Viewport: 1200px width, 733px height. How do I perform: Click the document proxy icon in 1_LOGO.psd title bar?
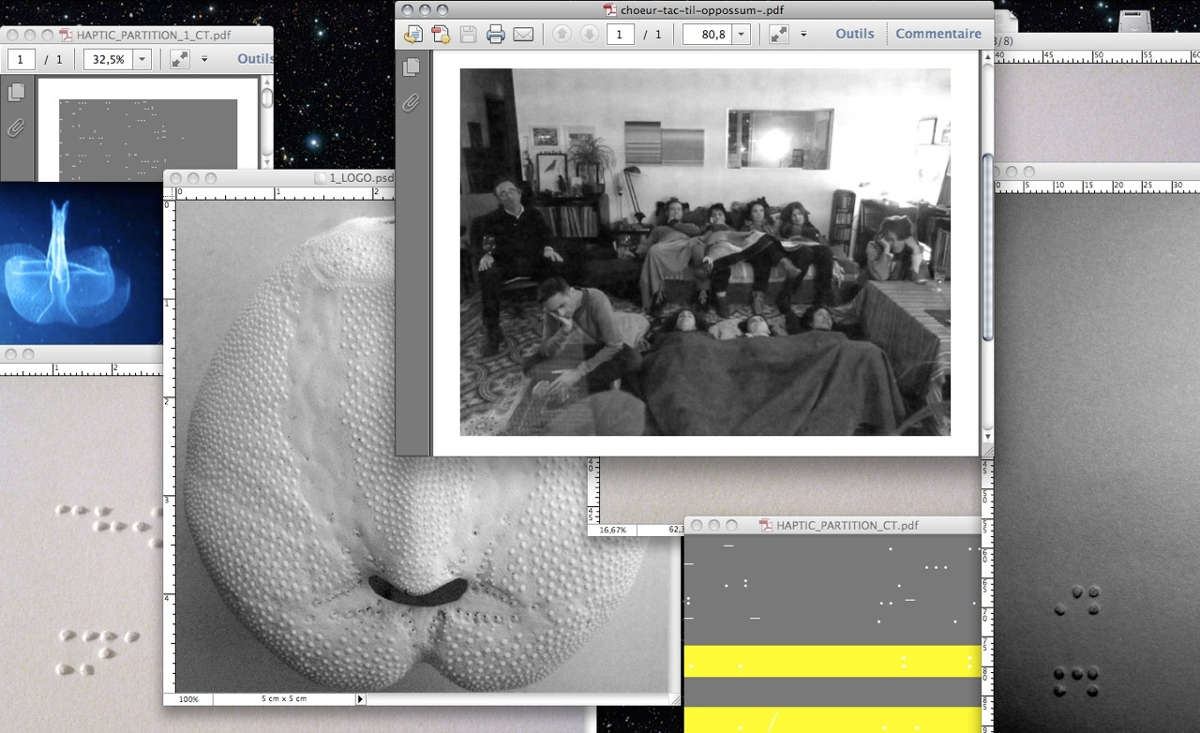pyautogui.click(x=320, y=178)
